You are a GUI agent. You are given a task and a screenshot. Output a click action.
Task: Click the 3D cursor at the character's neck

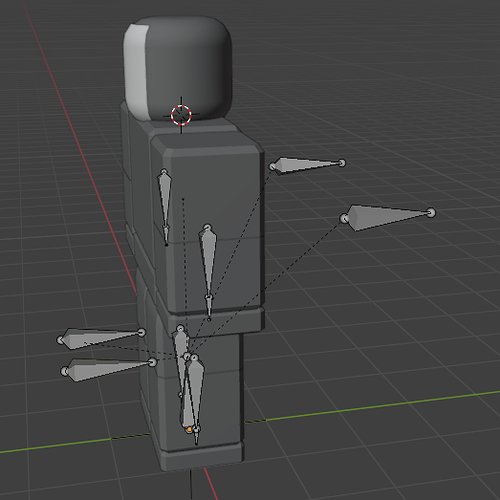(x=181, y=115)
